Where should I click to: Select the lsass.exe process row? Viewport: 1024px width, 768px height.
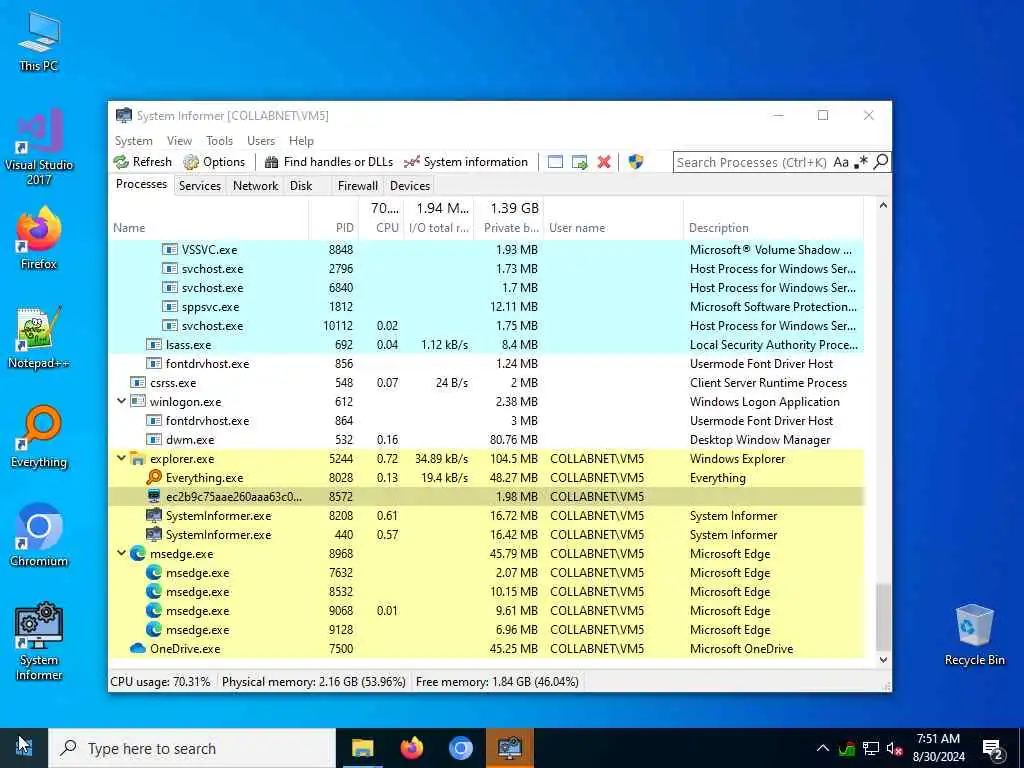(x=486, y=344)
